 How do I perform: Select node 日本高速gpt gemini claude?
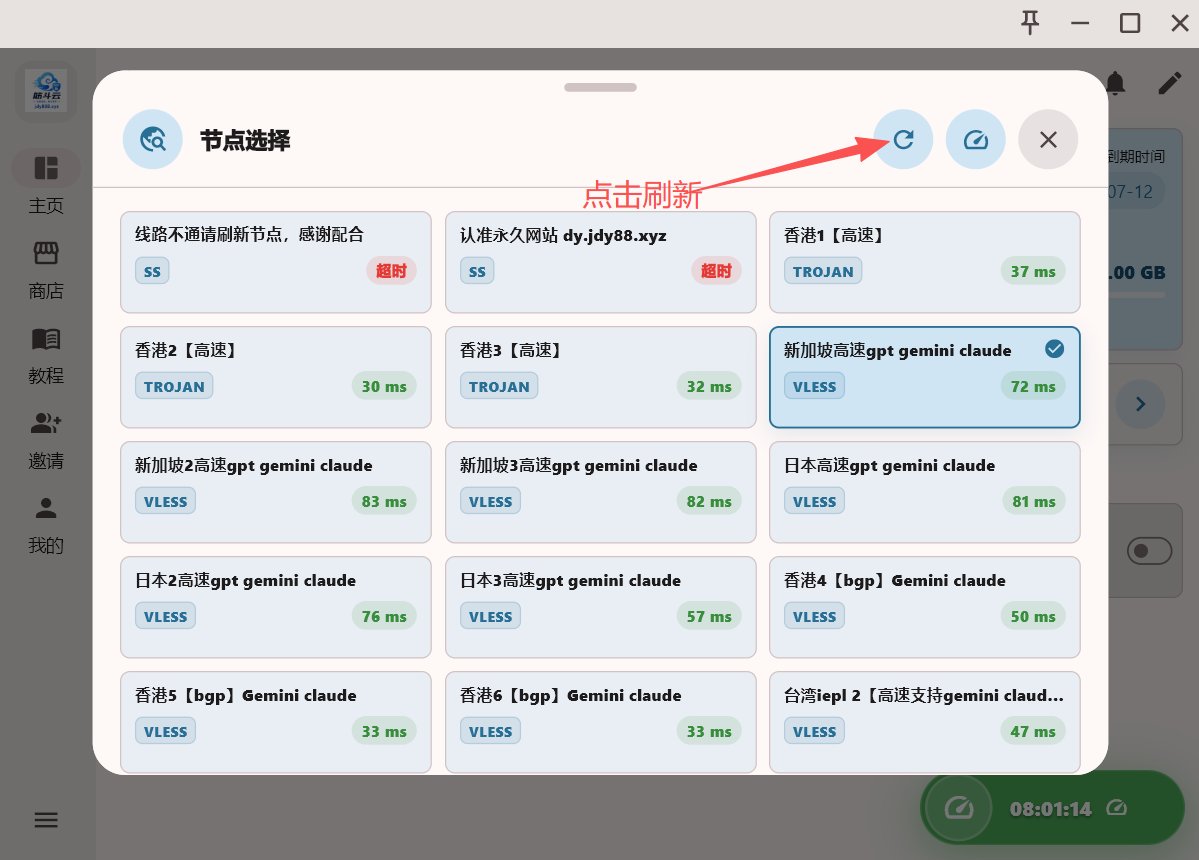tap(924, 492)
